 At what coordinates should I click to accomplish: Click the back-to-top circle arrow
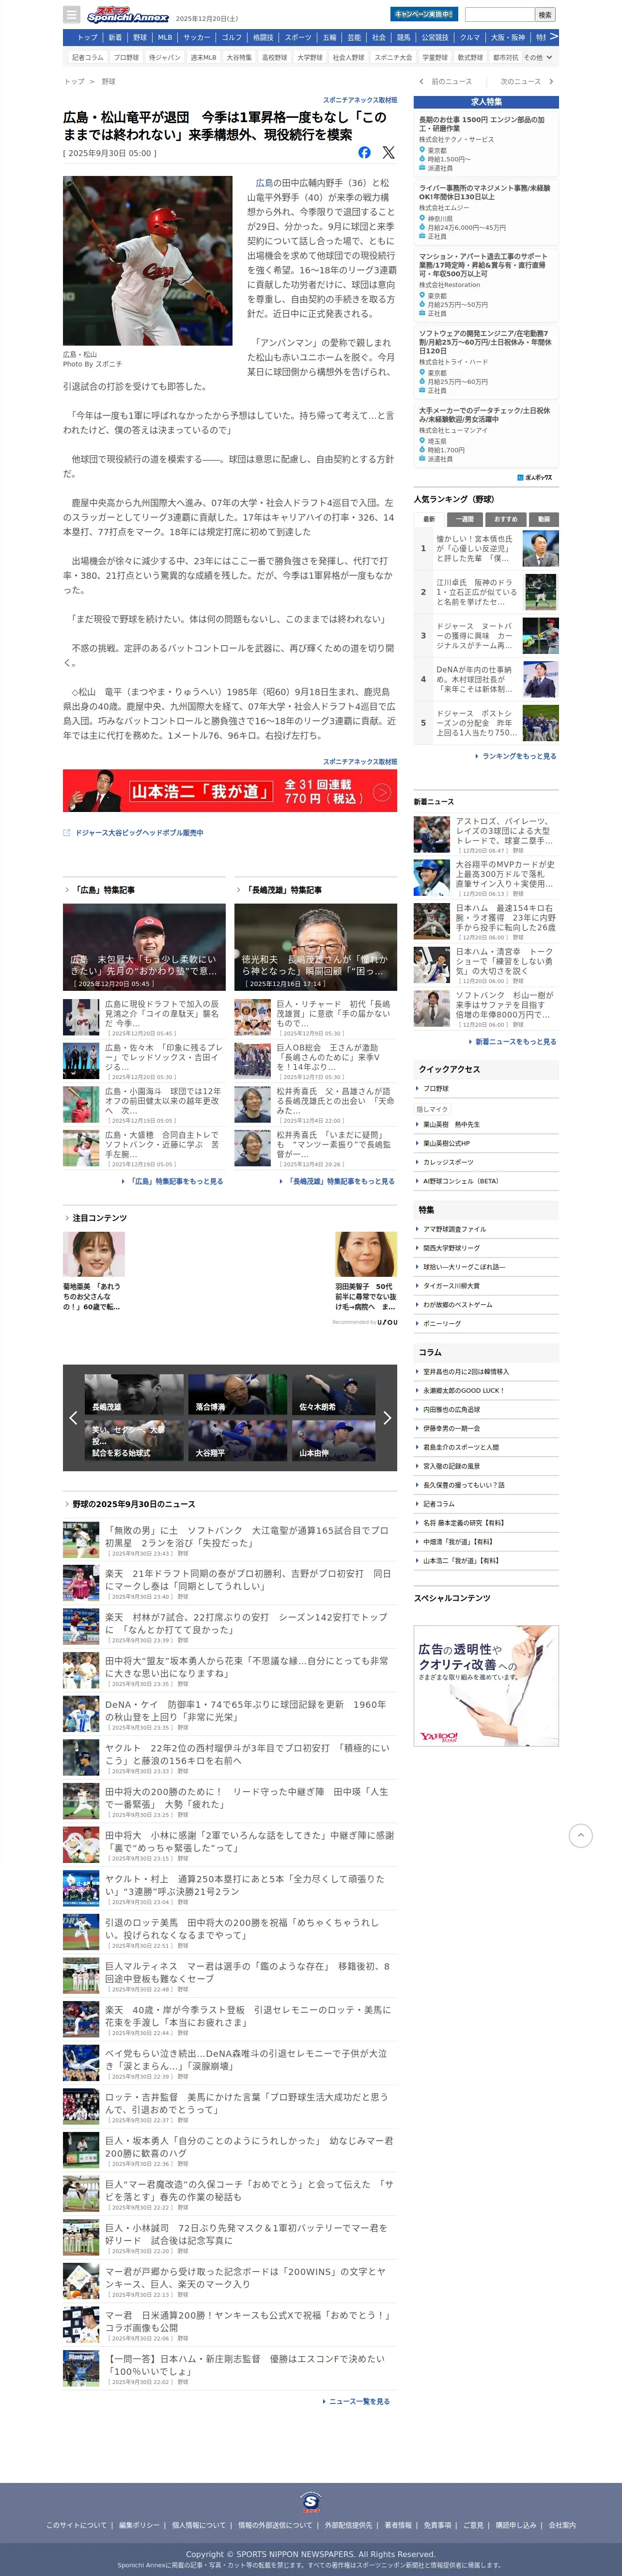point(580,1835)
